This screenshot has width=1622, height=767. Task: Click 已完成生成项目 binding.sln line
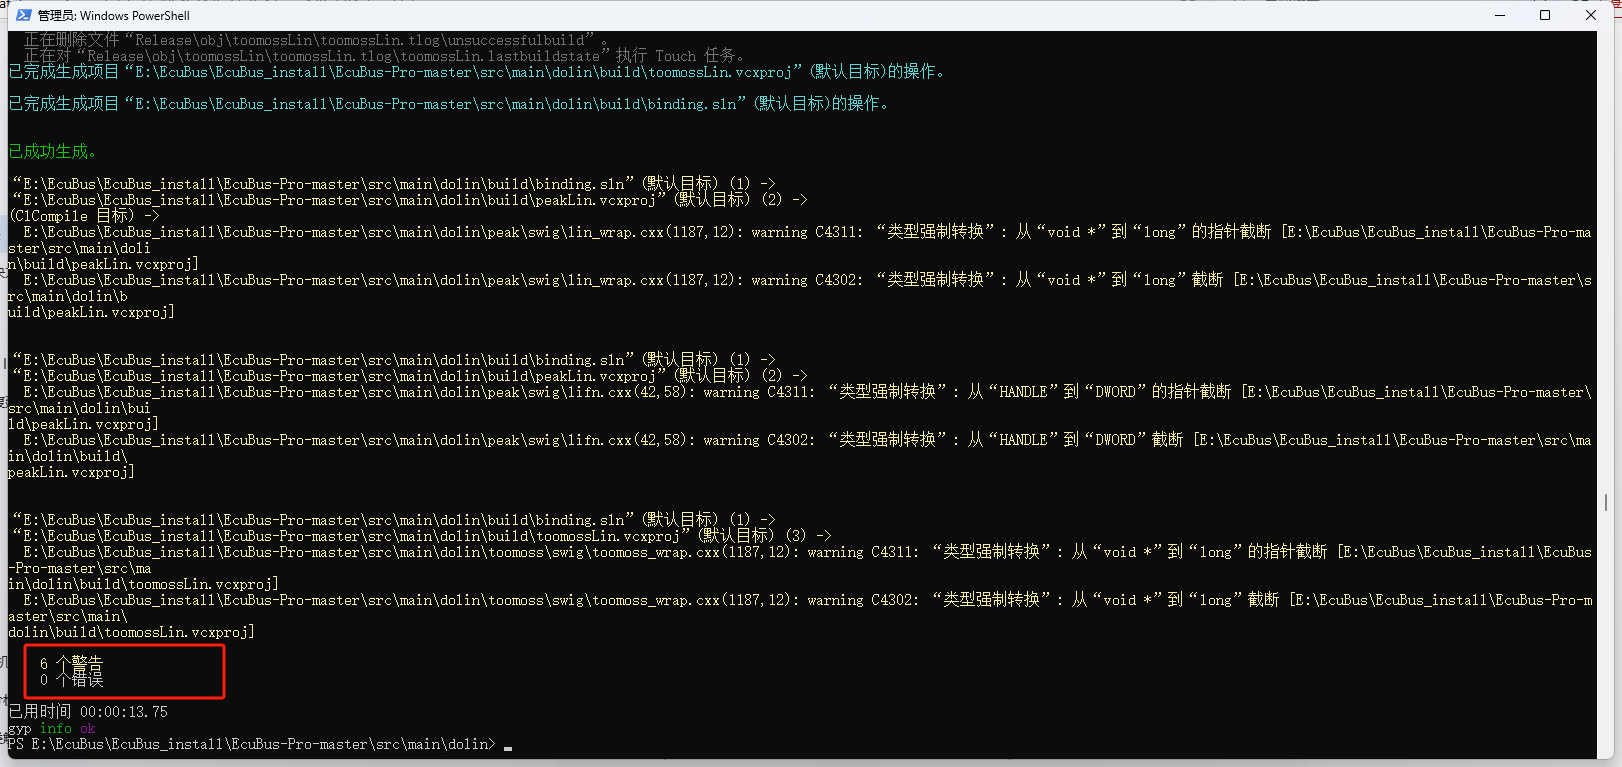pyautogui.click(x=448, y=104)
